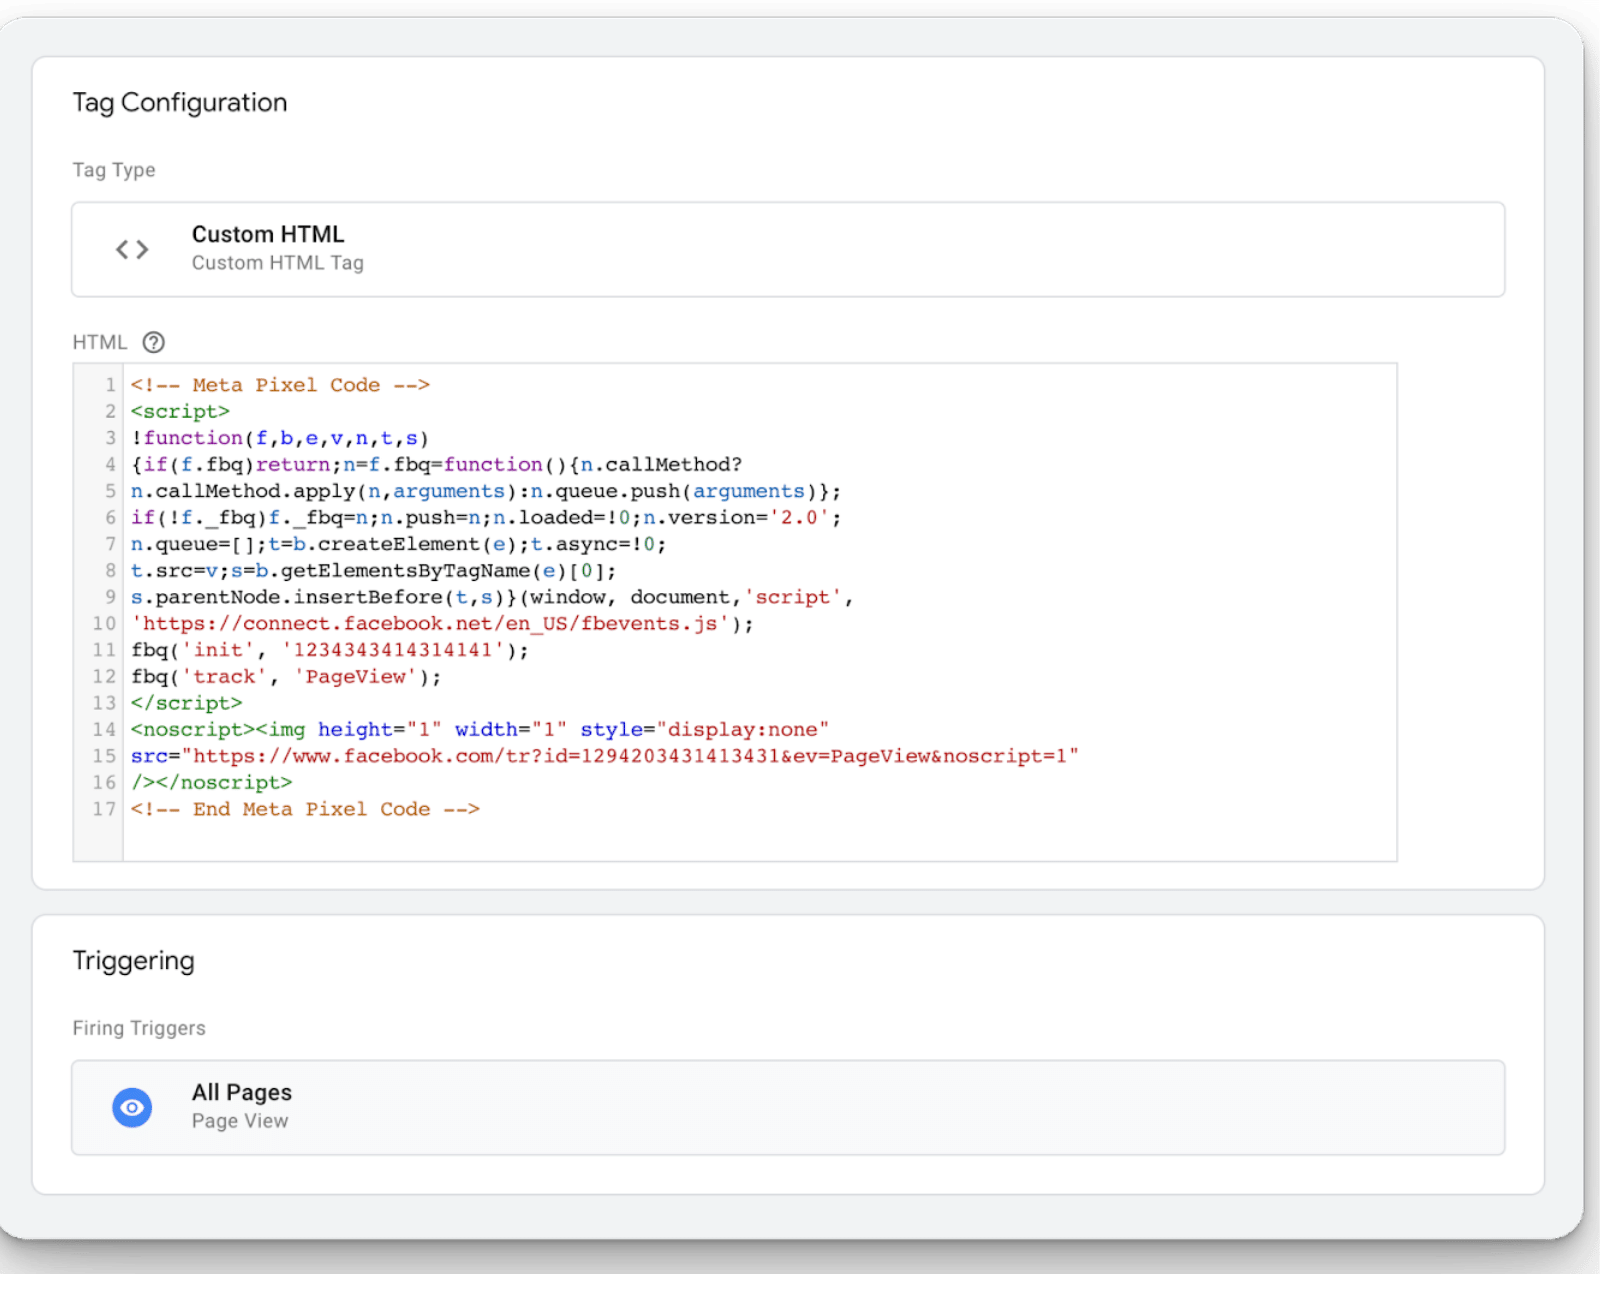The width and height of the screenshot is (1600, 1292).
Task: Click the fbq('init') pixel ID line
Action: pos(330,650)
